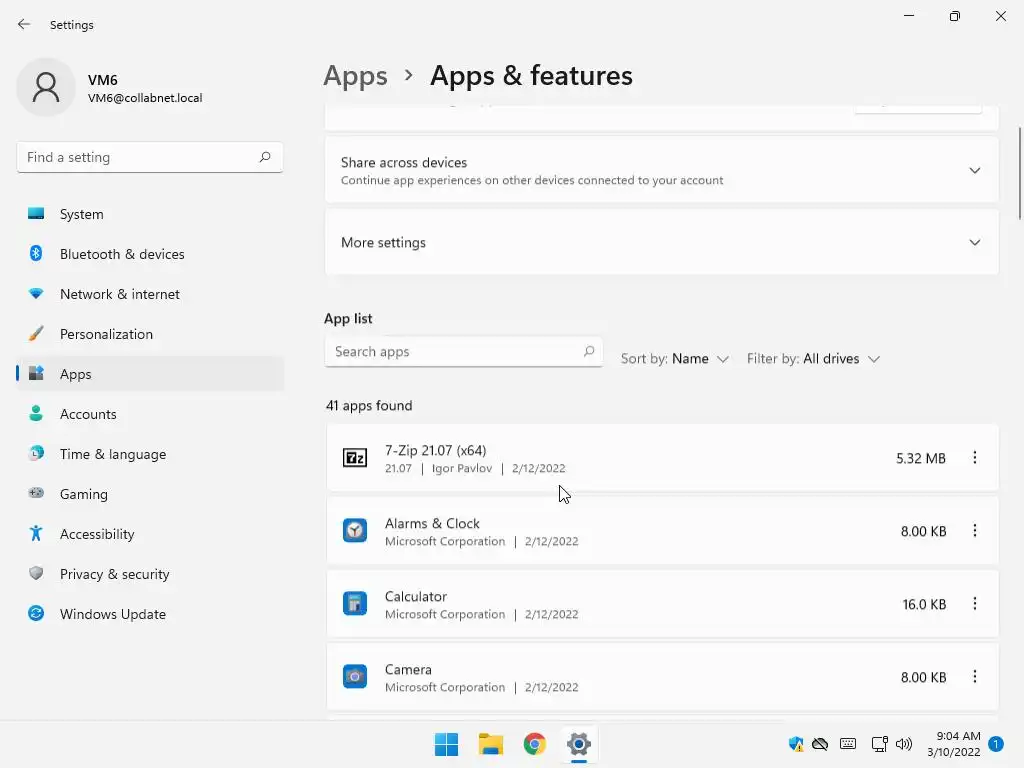Open more options for 7-Zip
1024x768 pixels.
[975, 458]
